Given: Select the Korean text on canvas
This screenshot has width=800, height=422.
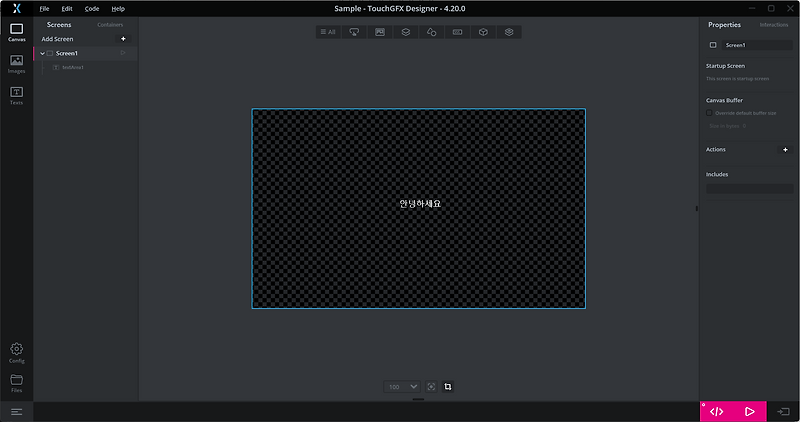Looking at the screenshot, I should (x=420, y=204).
